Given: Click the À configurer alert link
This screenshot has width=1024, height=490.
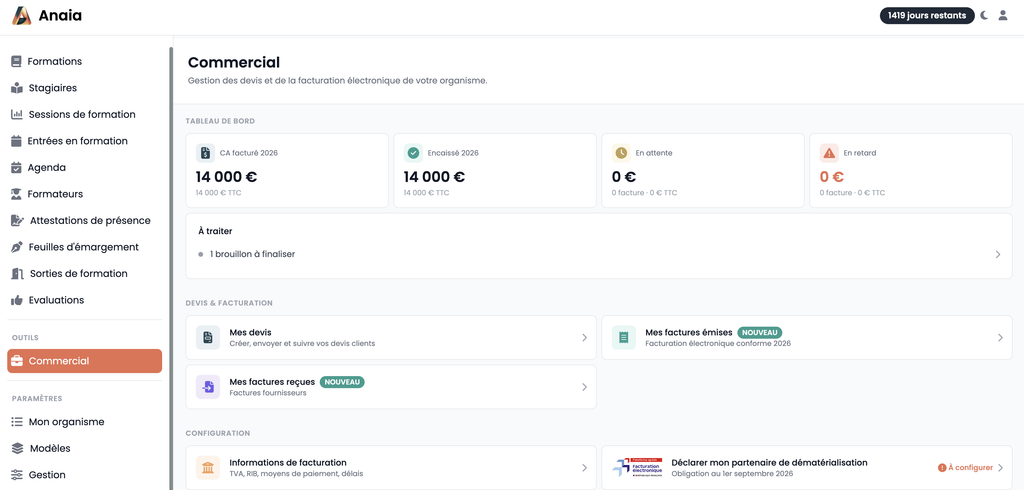Looking at the screenshot, I should (965, 468).
